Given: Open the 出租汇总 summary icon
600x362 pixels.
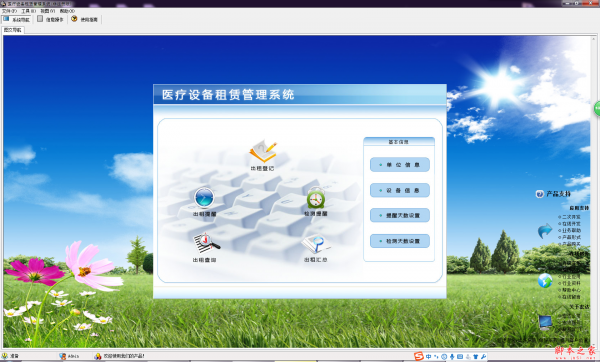Looking at the screenshot, I should (316, 244).
